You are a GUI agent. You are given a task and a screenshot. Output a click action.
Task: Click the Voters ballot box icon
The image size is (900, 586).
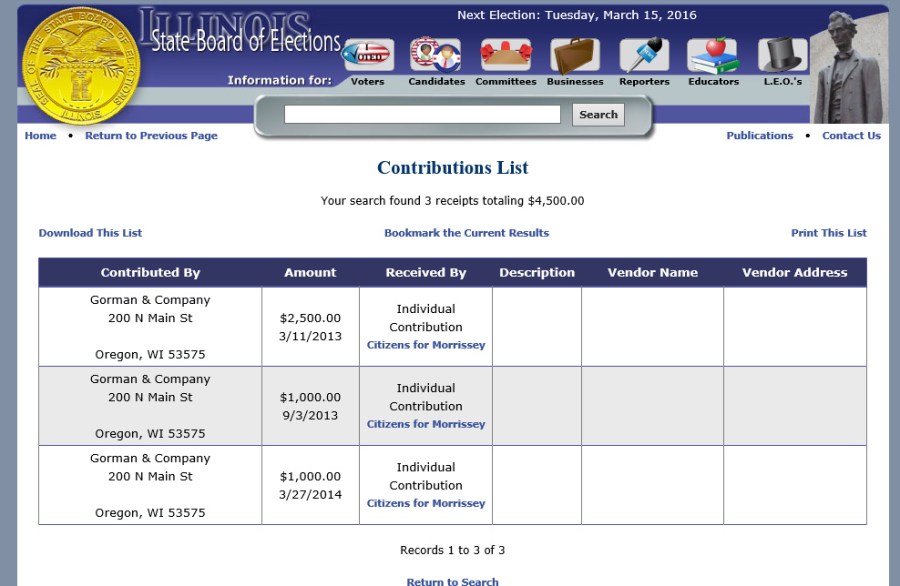[367, 55]
